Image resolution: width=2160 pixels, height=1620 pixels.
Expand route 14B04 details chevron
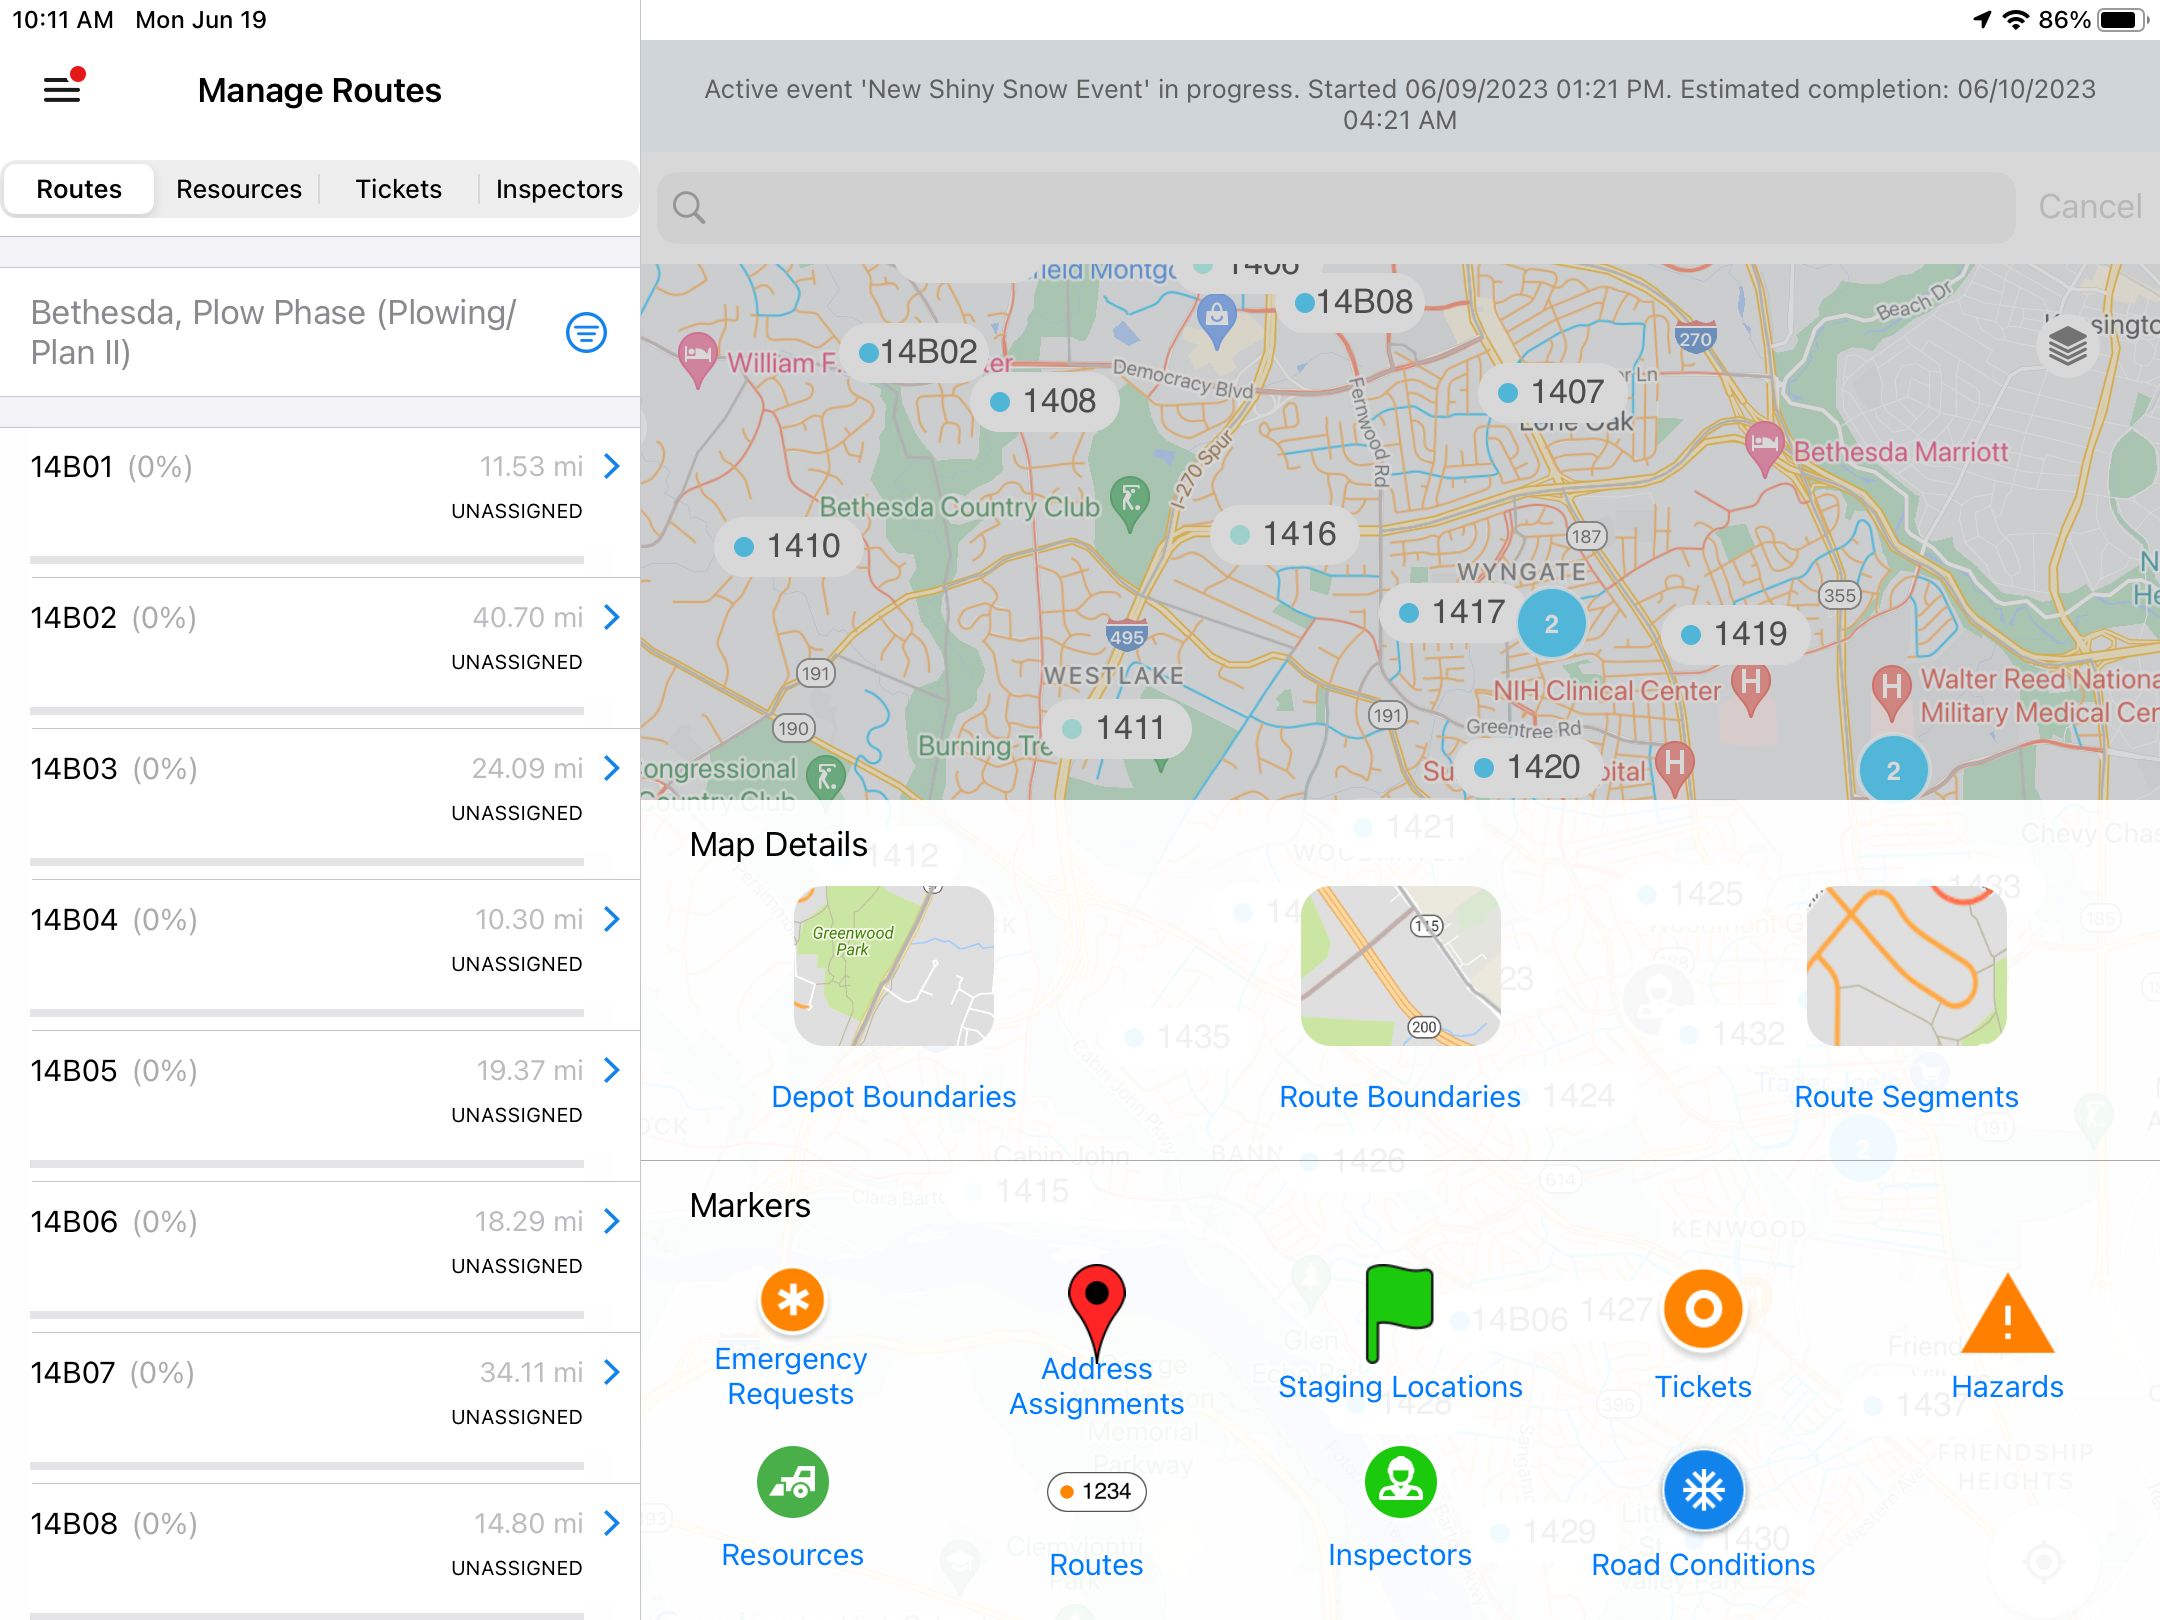[x=612, y=919]
